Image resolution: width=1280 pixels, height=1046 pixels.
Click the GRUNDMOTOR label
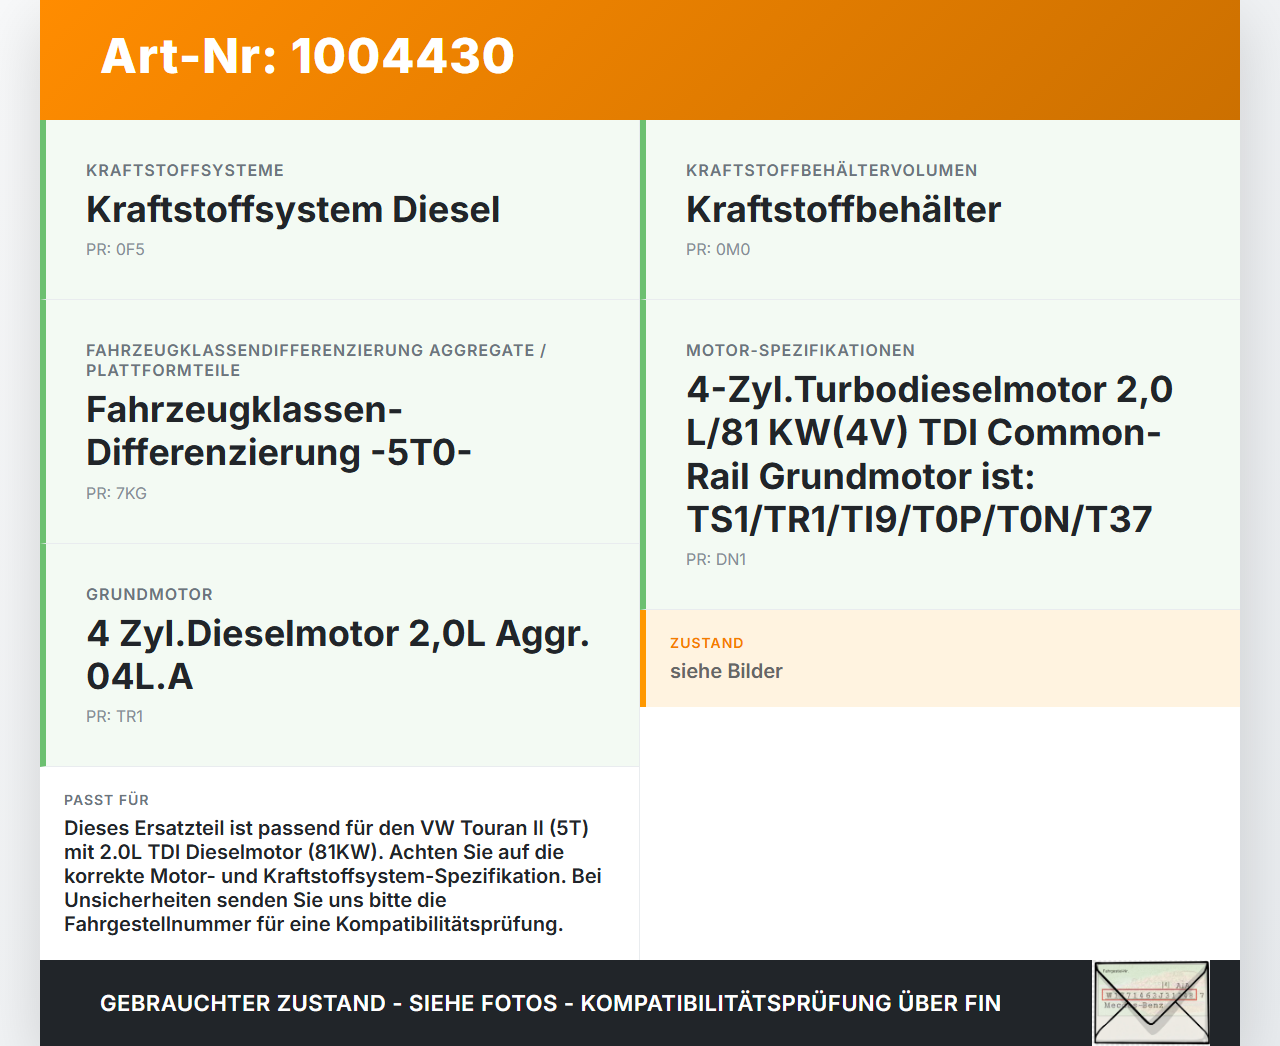click(149, 595)
